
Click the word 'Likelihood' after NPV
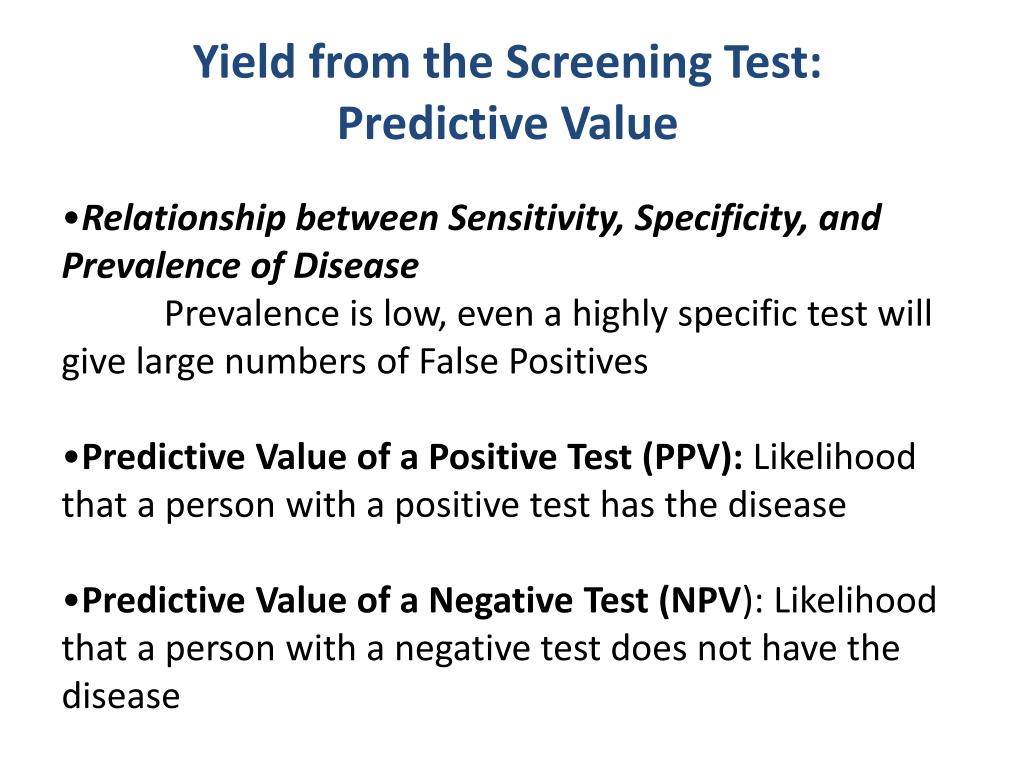click(856, 600)
